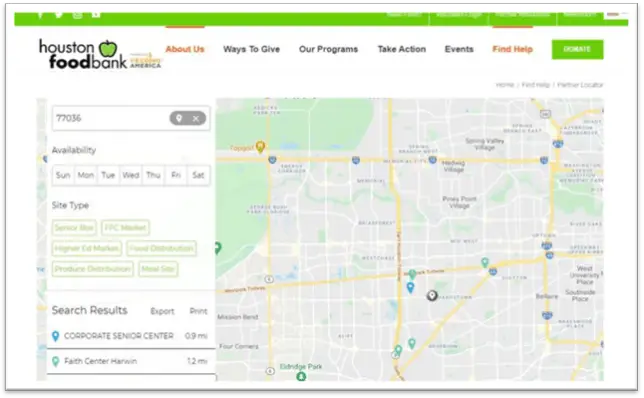Click the orange Topgolf map marker
The image size is (644, 398).
(x=260, y=146)
